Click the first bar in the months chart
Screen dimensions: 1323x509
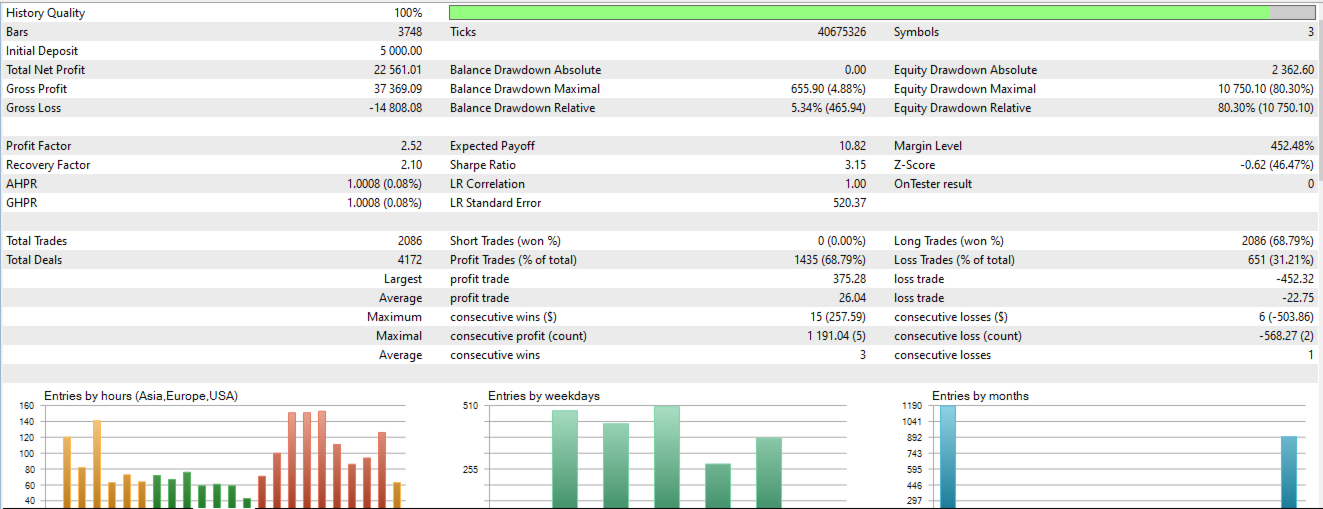point(948,455)
